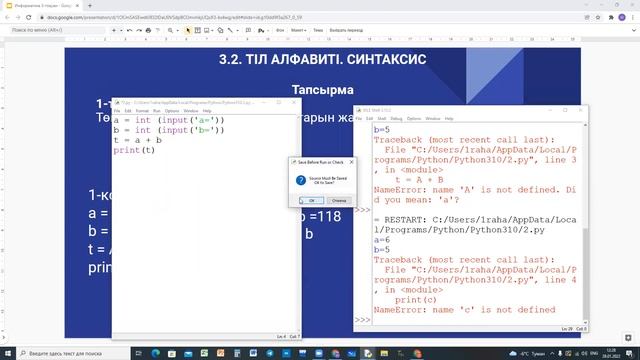Screen dimensions: 640x360
Task: Open Help menu in the IDLE Shell window
Action: point(449,119)
